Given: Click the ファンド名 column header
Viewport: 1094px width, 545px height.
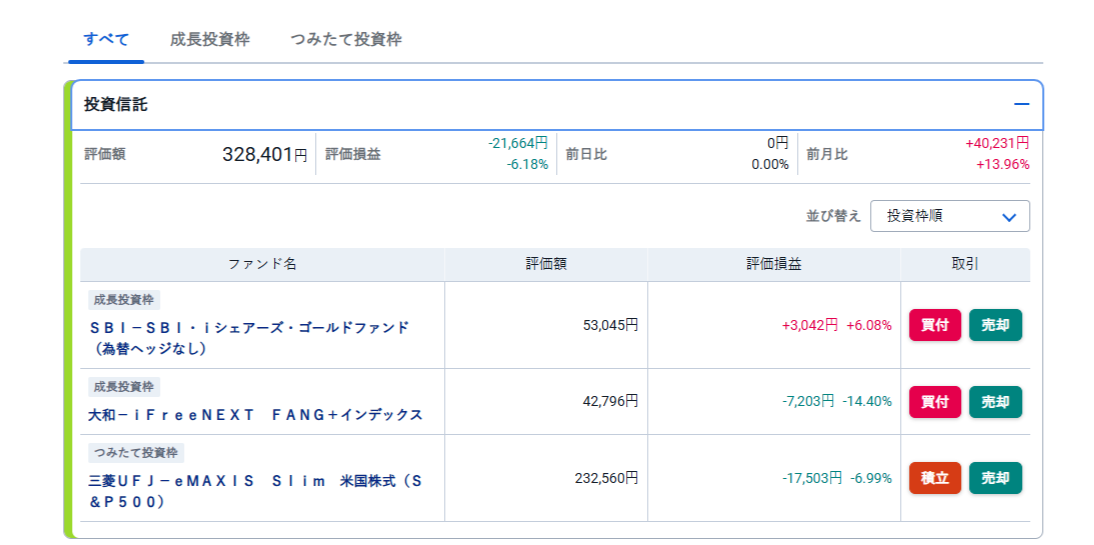Looking at the screenshot, I should pos(262,264).
